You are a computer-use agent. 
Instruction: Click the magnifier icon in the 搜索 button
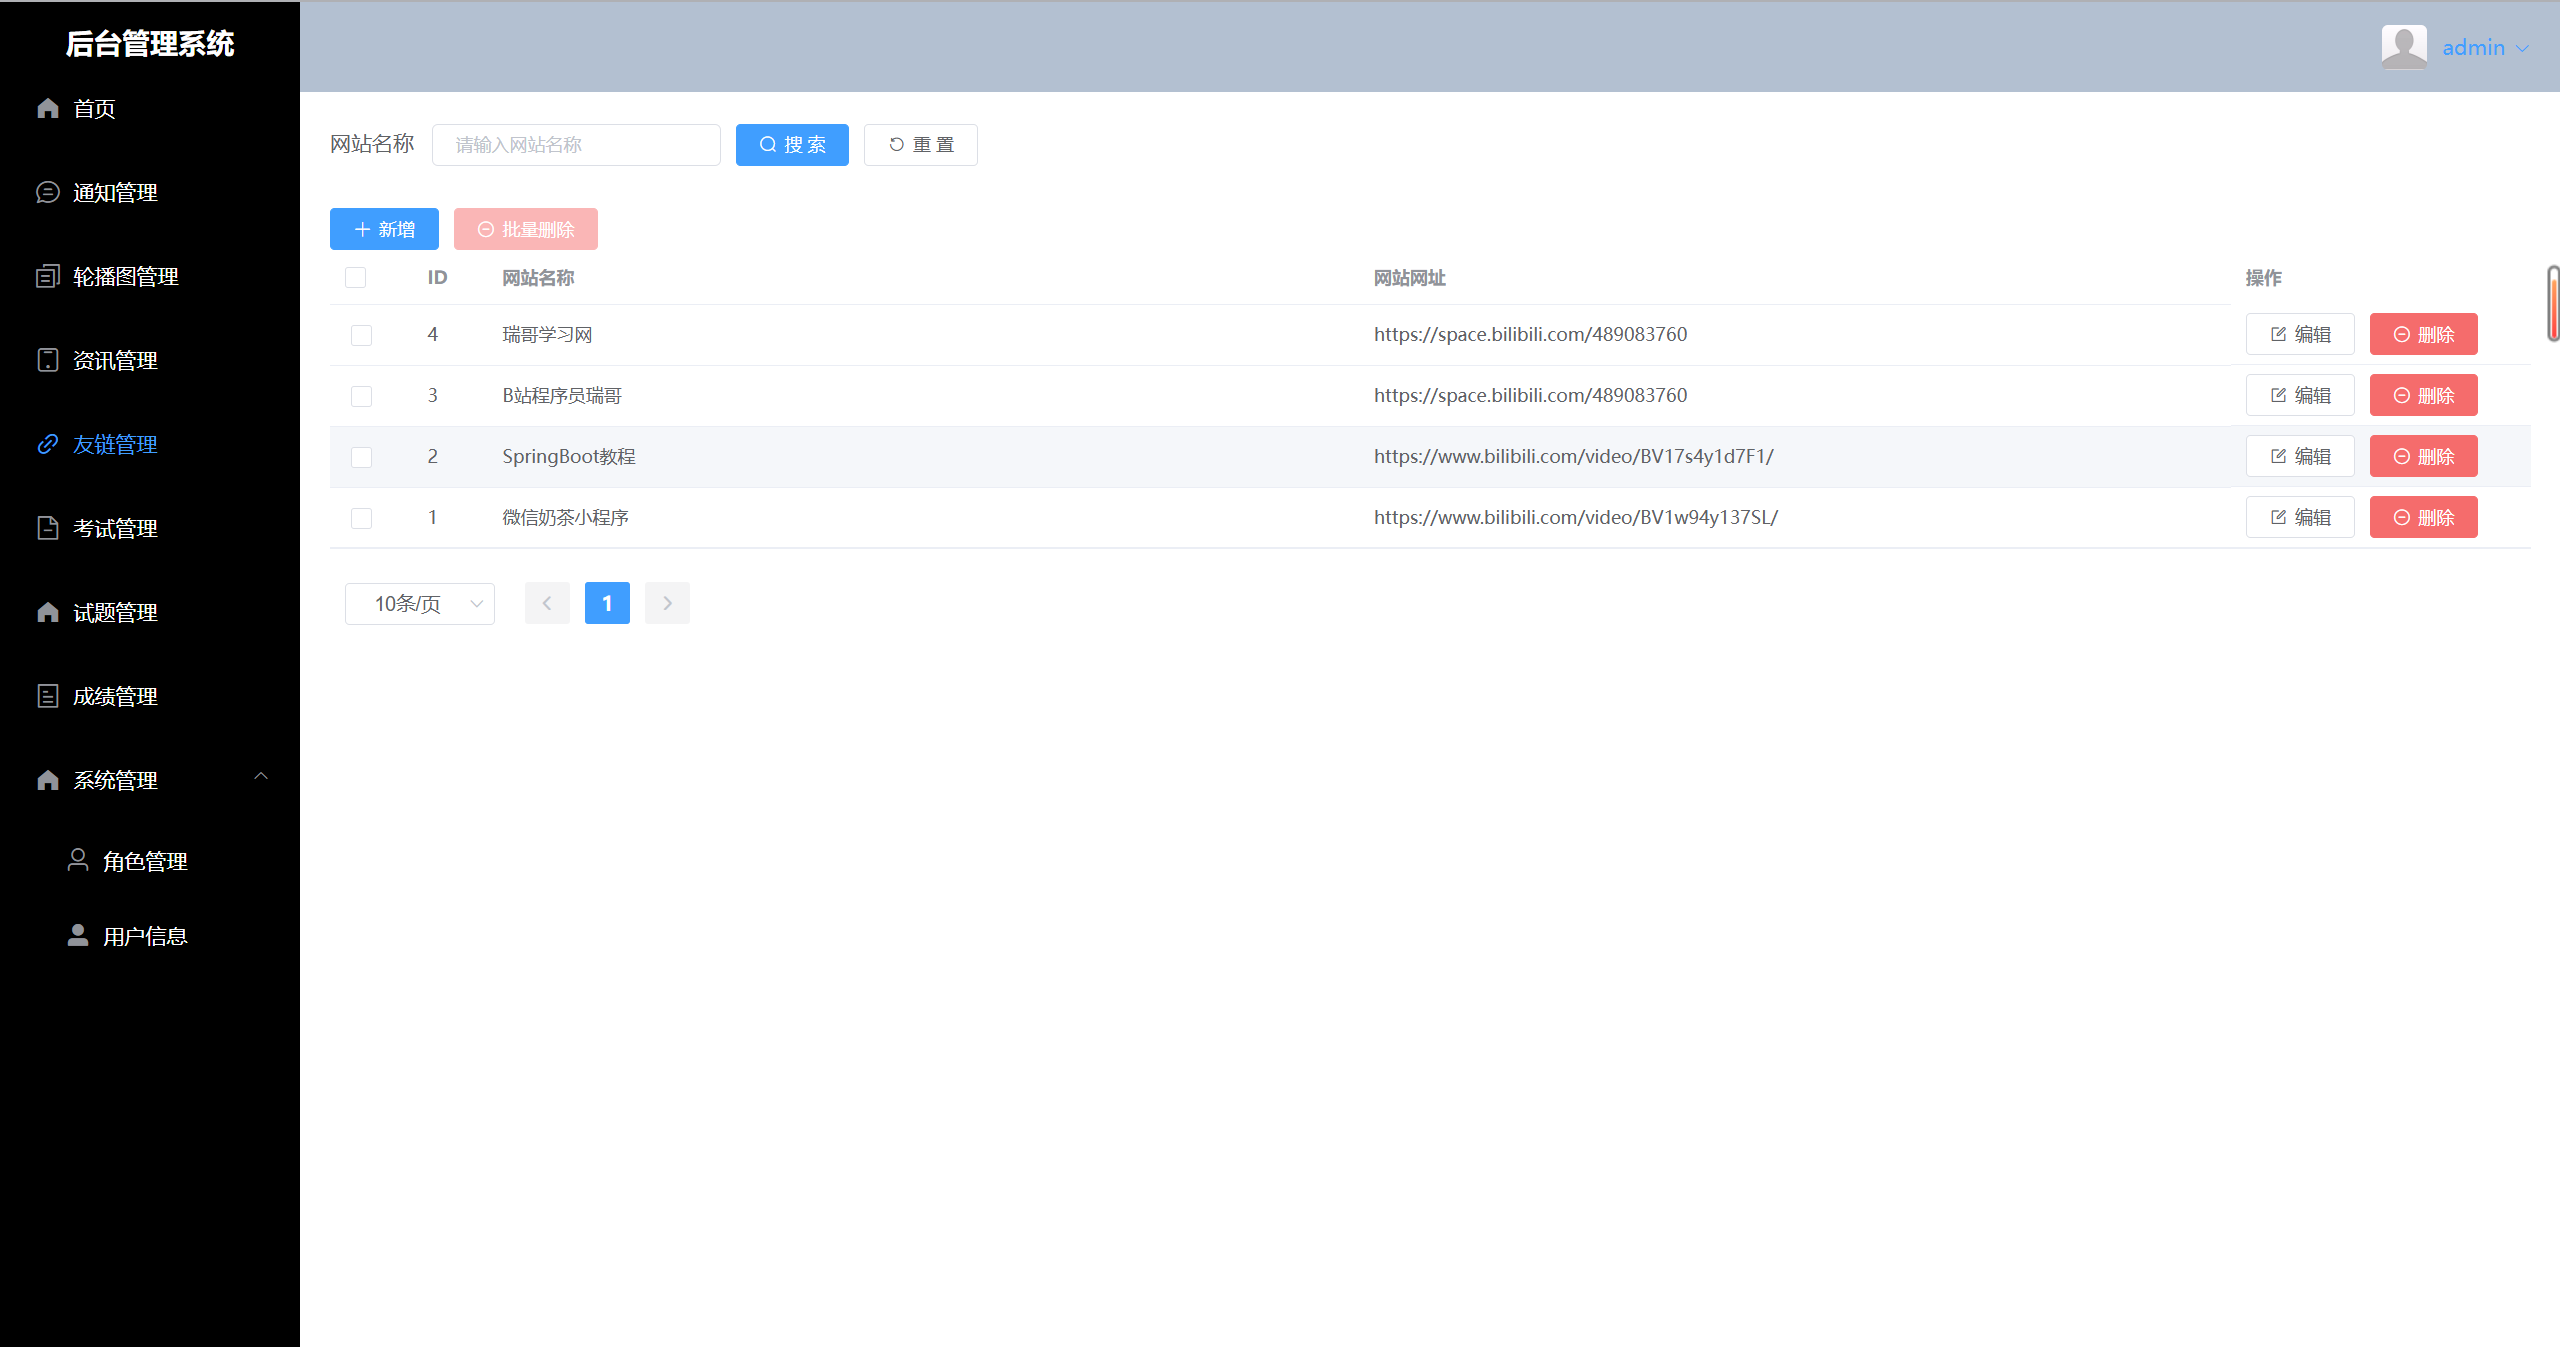click(768, 145)
